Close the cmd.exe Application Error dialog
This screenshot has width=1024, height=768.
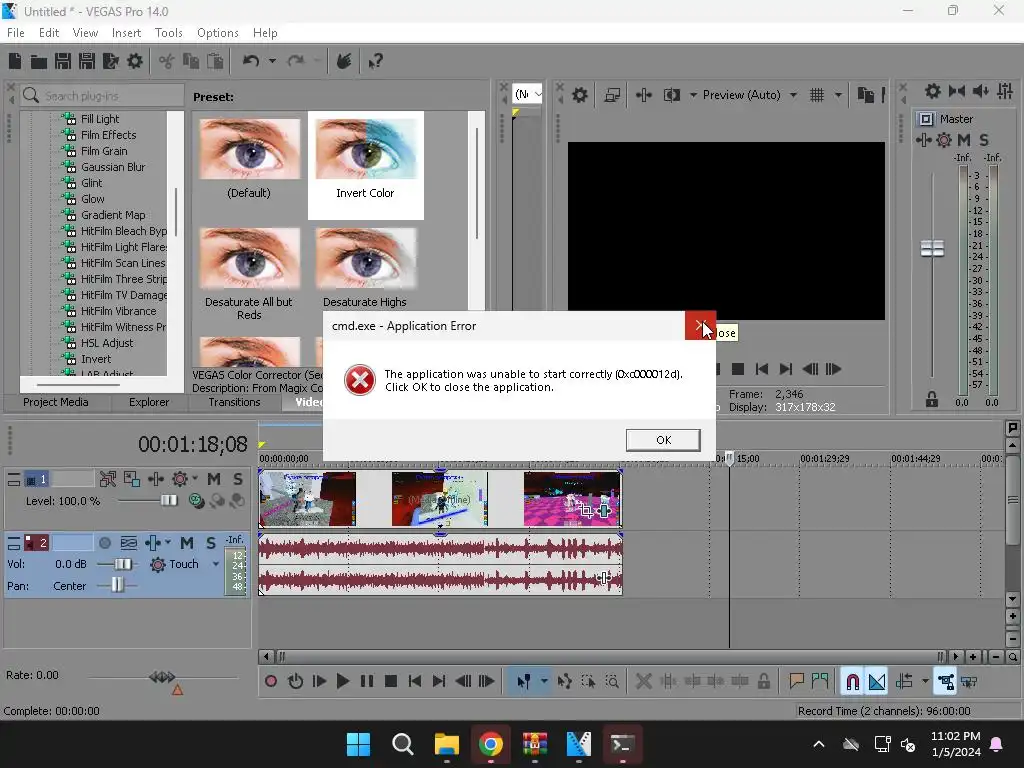coord(700,325)
